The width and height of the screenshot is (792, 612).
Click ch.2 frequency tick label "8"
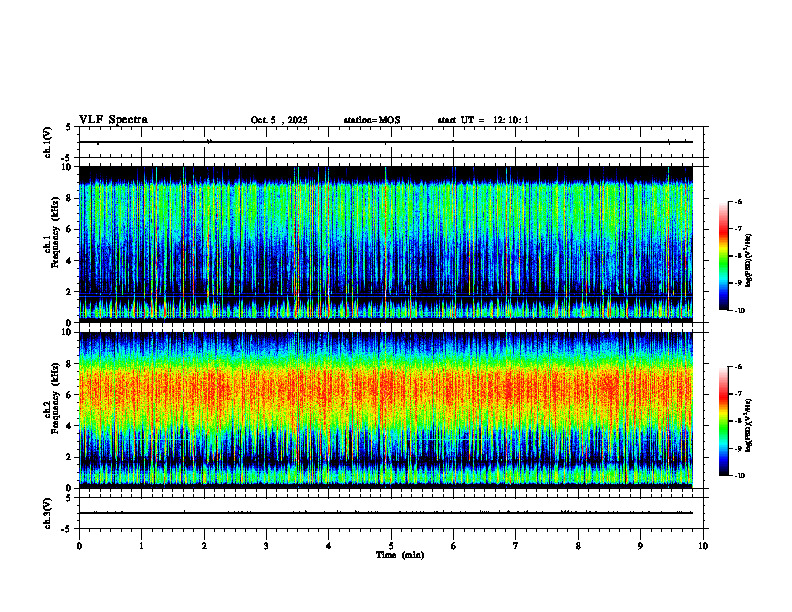click(x=70, y=364)
